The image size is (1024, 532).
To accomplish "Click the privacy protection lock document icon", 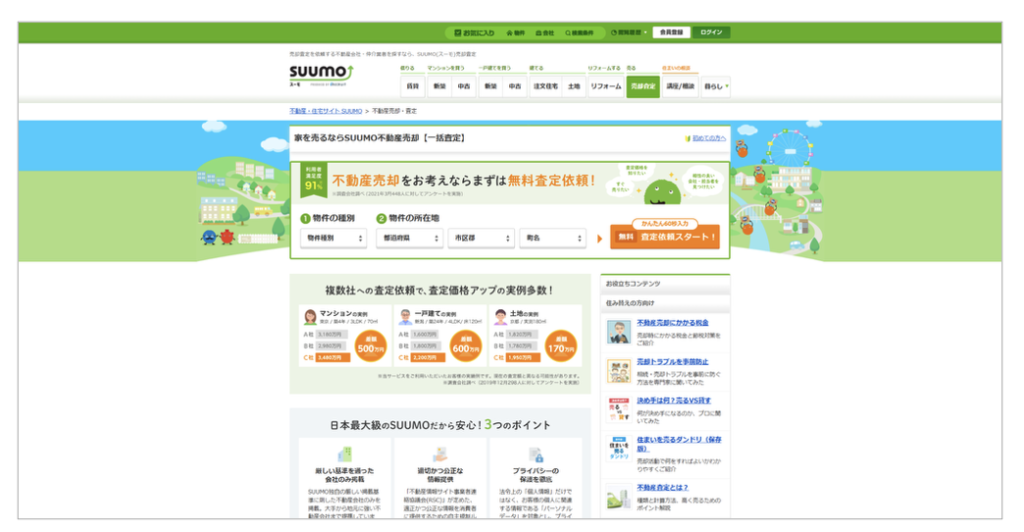I will click(x=535, y=454).
